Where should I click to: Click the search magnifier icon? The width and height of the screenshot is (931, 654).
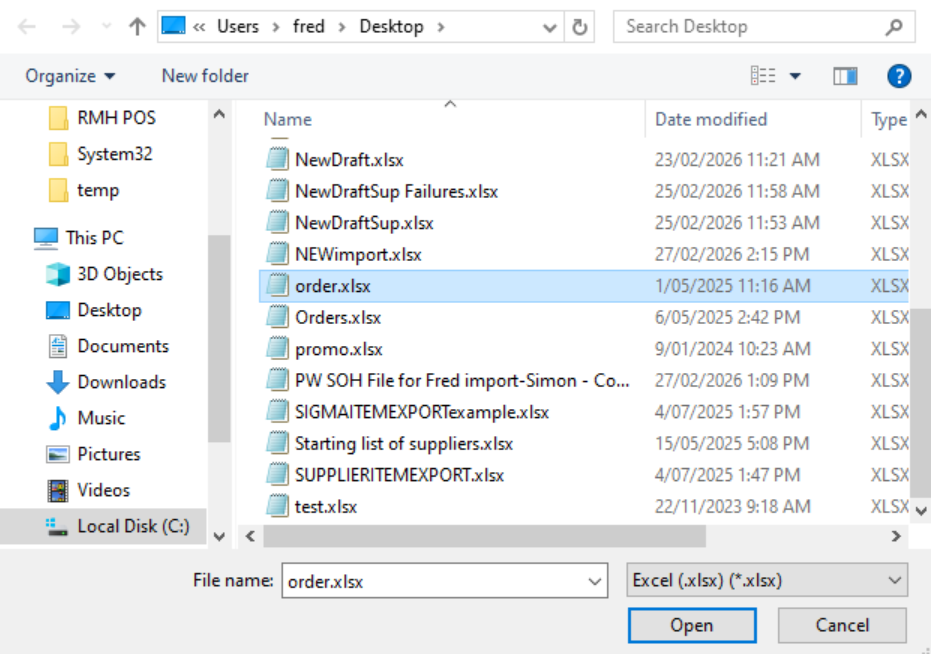coord(894,27)
